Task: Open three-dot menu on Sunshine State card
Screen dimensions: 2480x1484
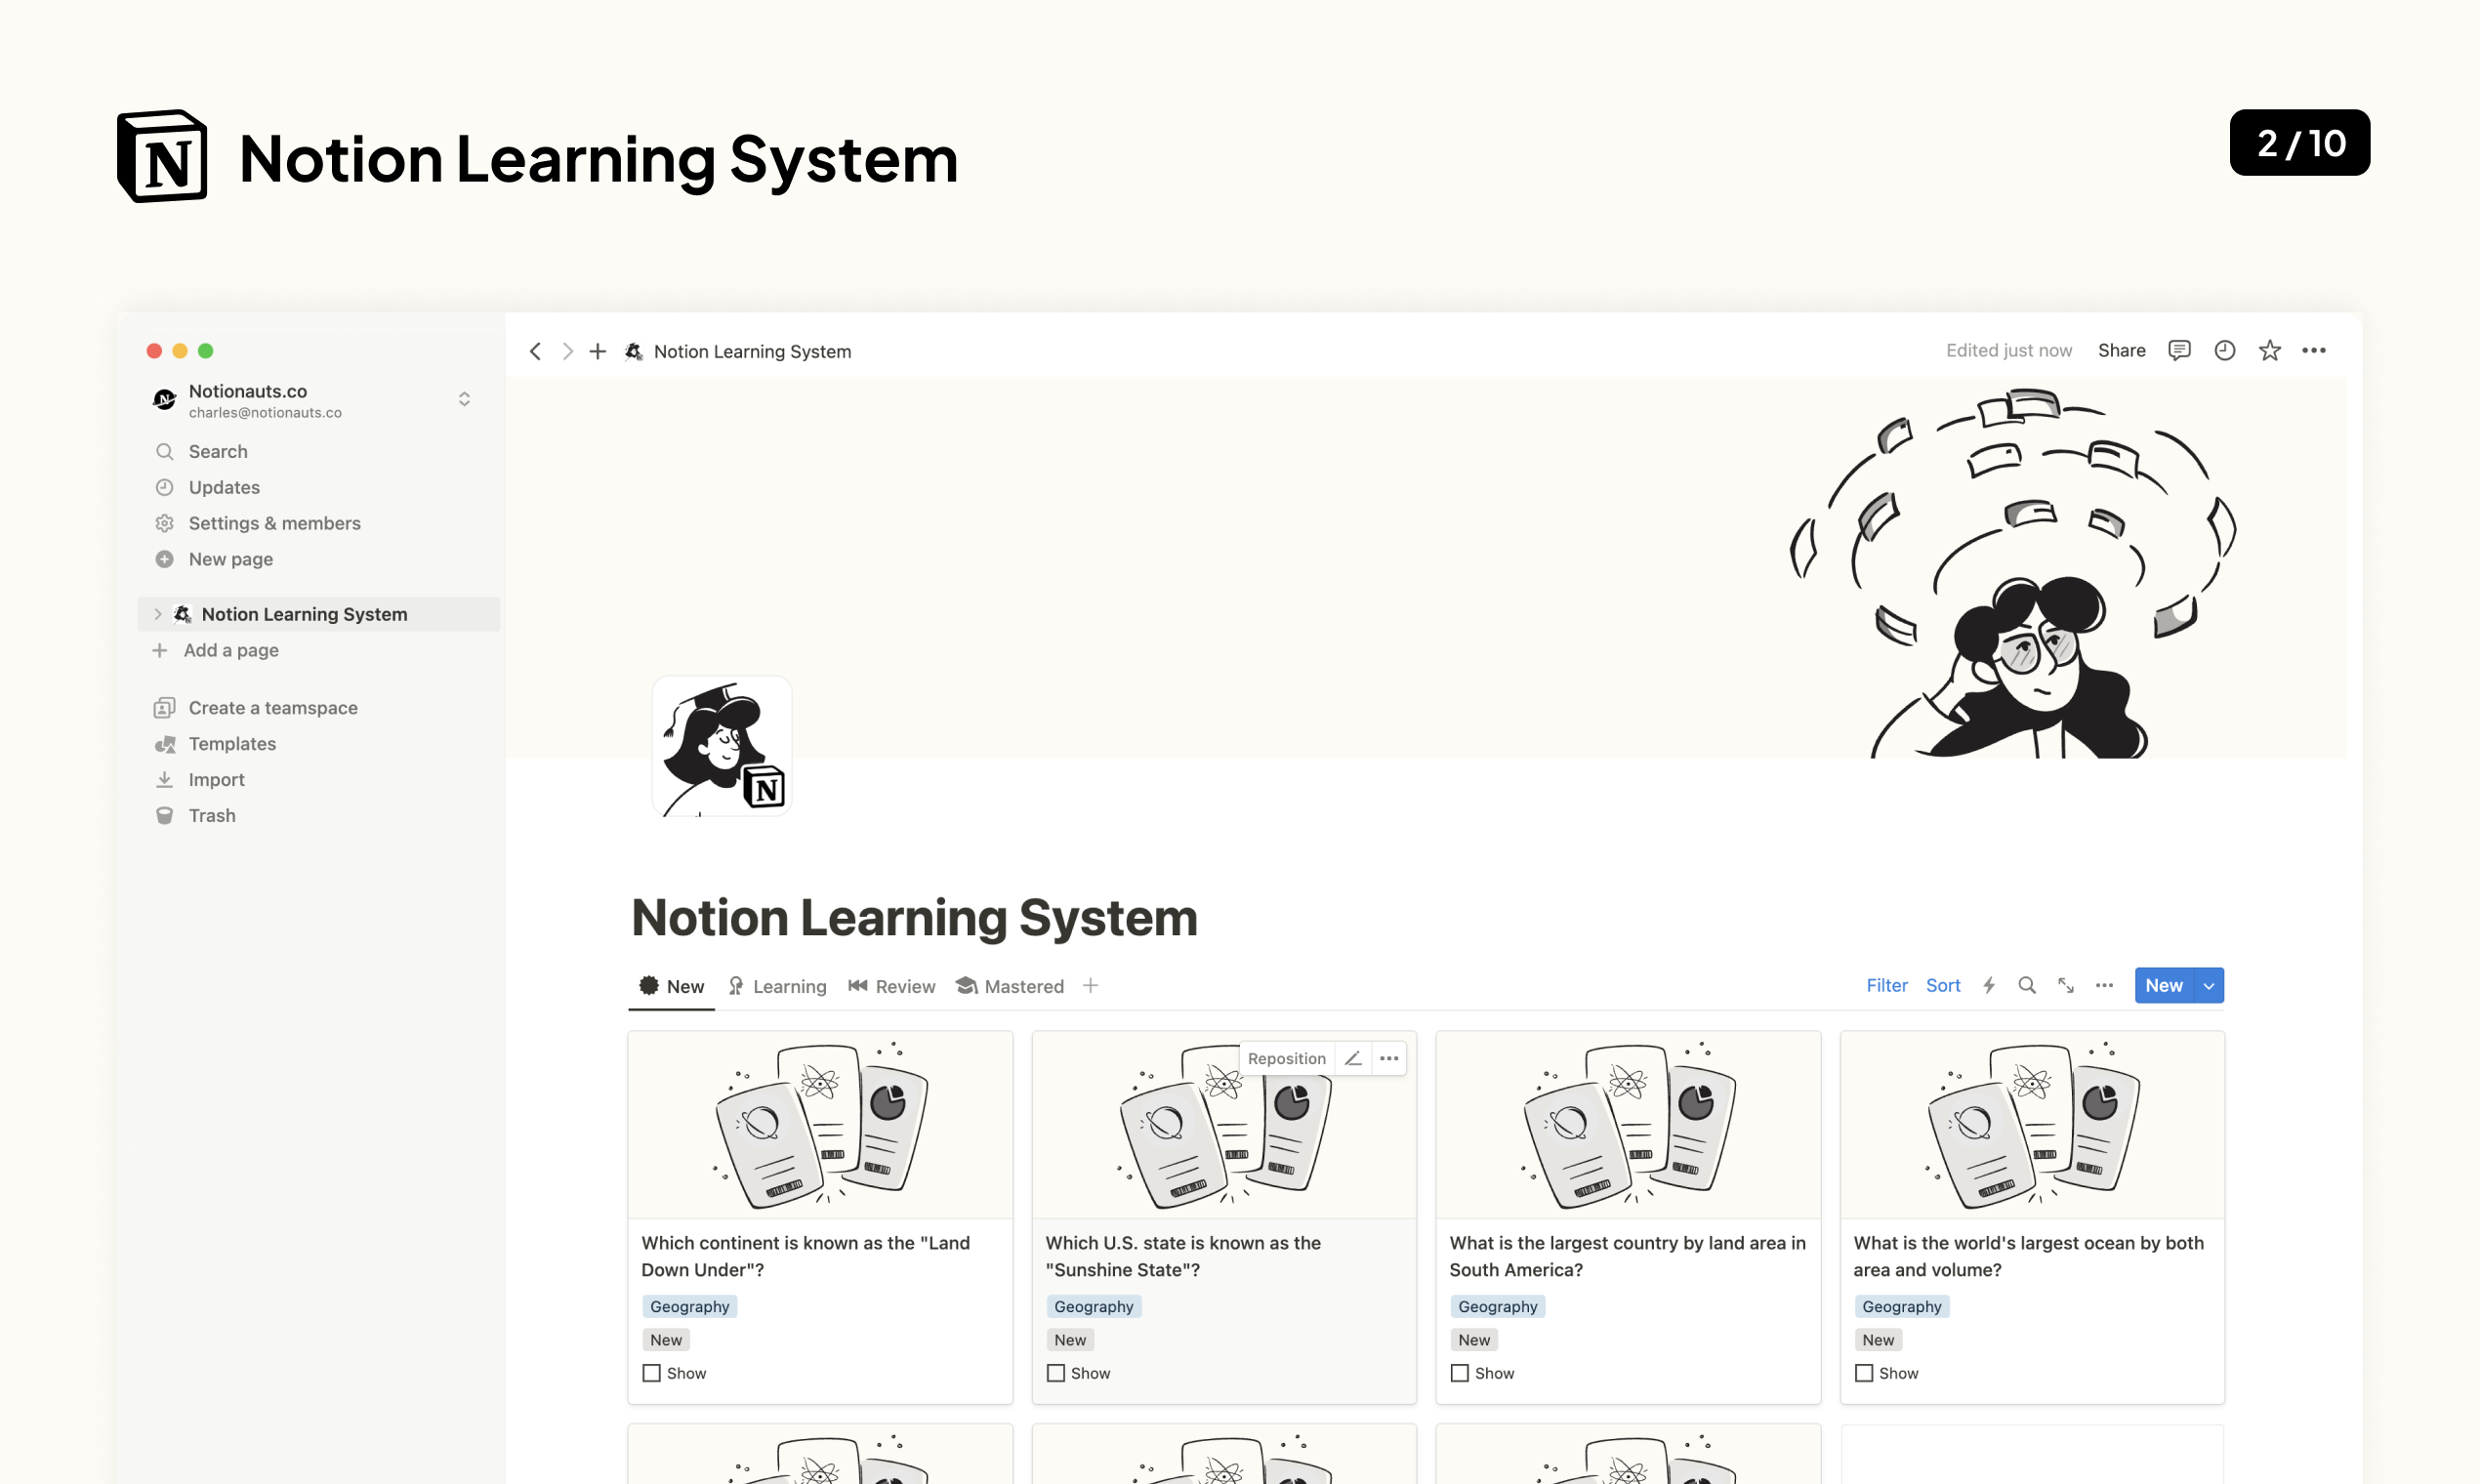Action: click(1389, 1058)
